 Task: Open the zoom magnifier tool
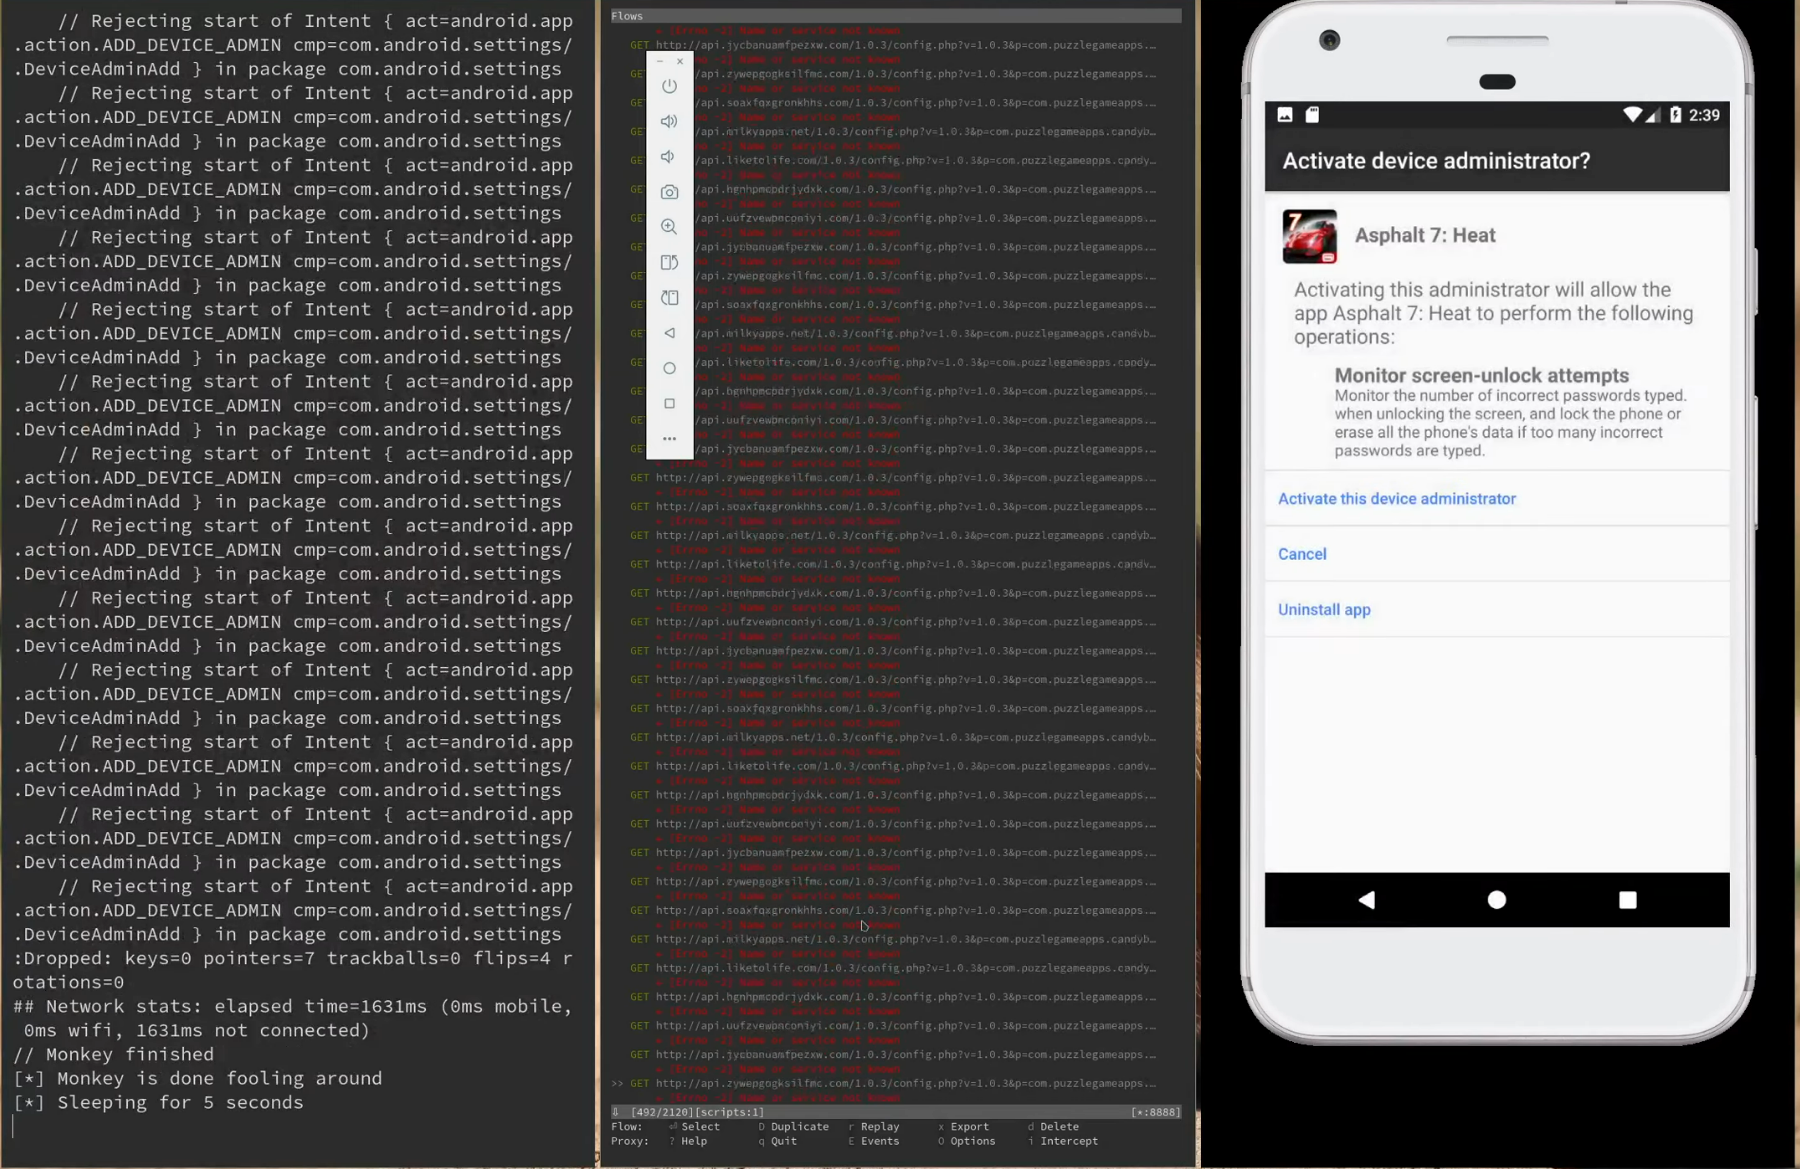[668, 226]
